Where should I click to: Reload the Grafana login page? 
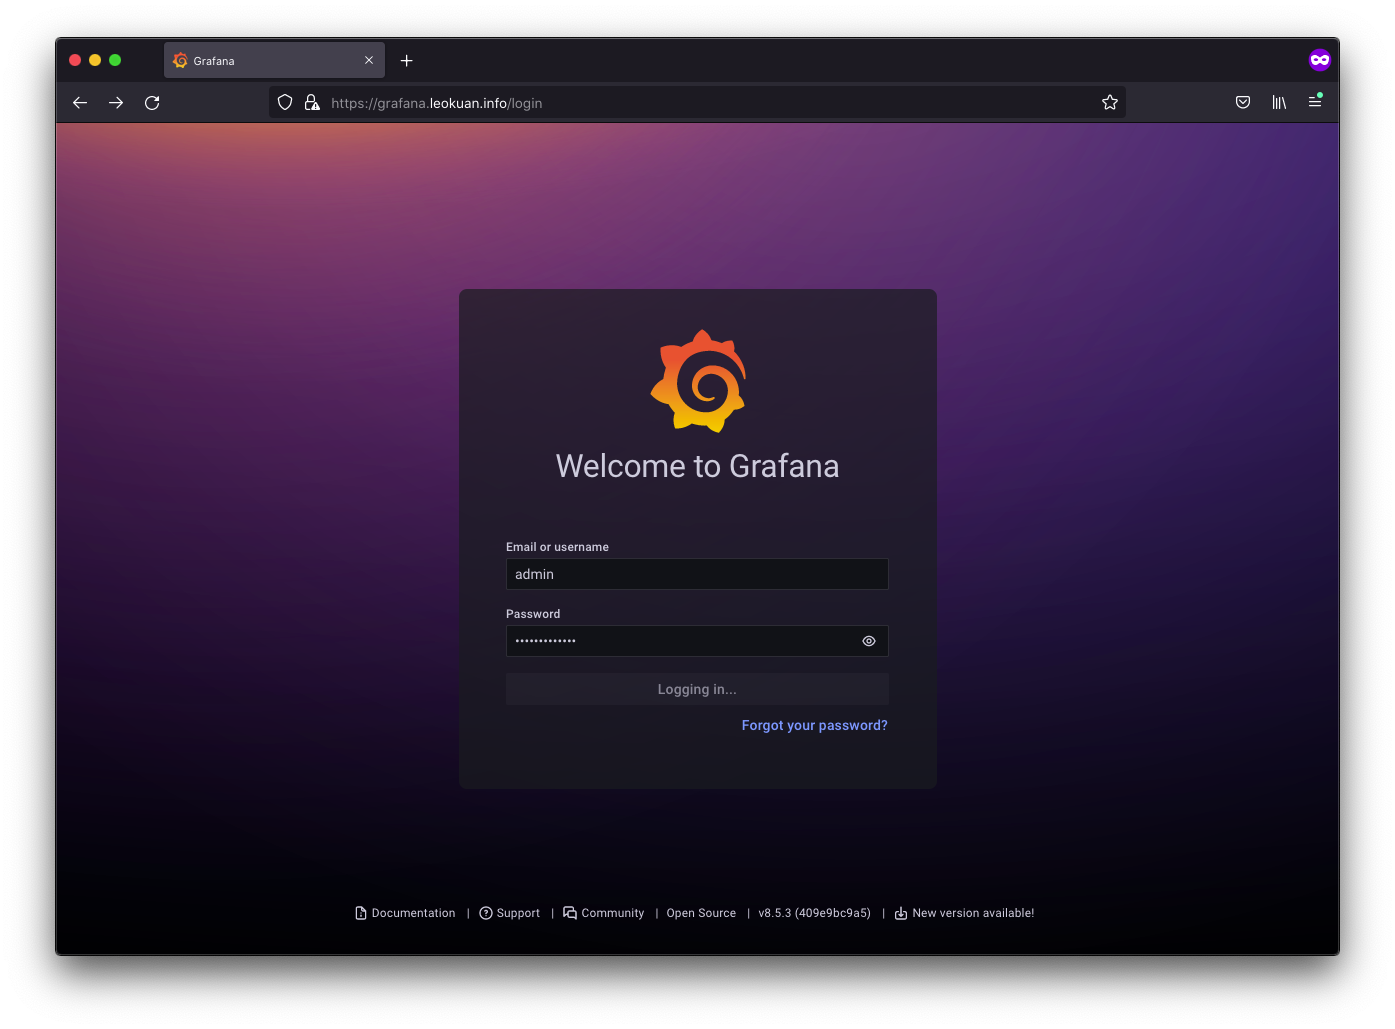pos(152,103)
